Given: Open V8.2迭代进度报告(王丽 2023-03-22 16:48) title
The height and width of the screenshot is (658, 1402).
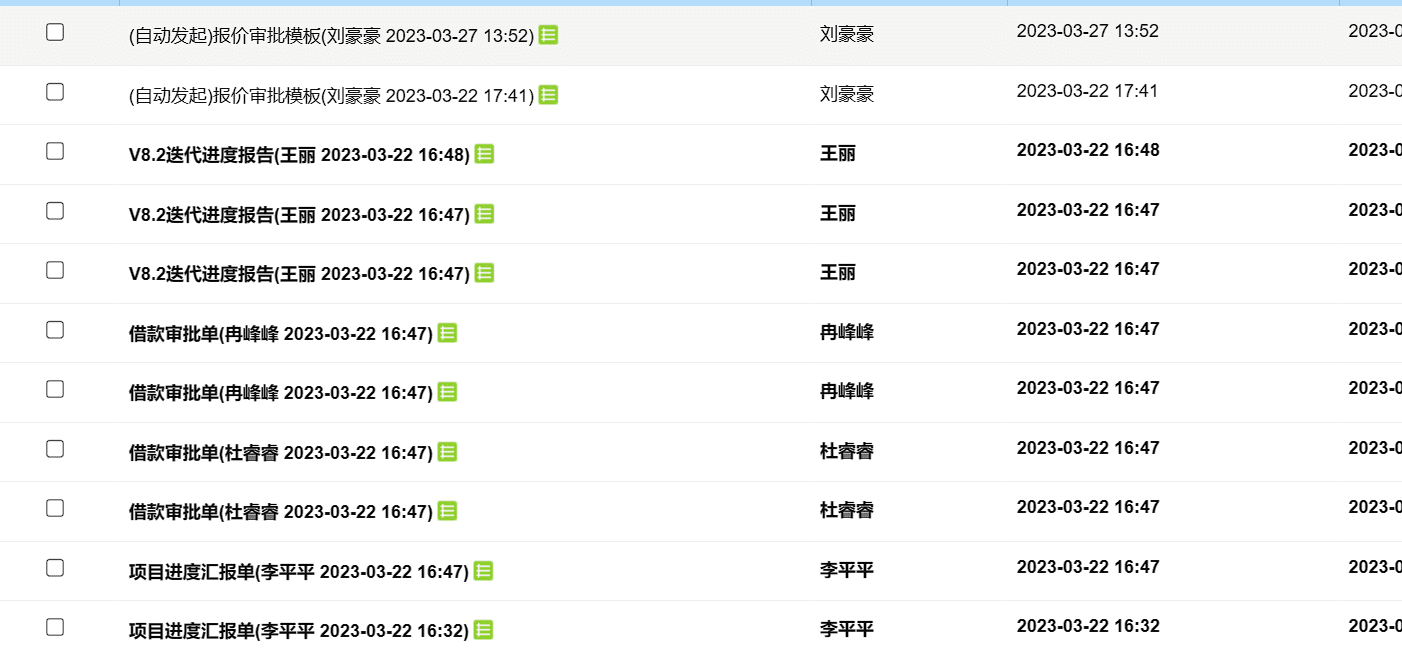Looking at the screenshot, I should pyautogui.click(x=299, y=155).
